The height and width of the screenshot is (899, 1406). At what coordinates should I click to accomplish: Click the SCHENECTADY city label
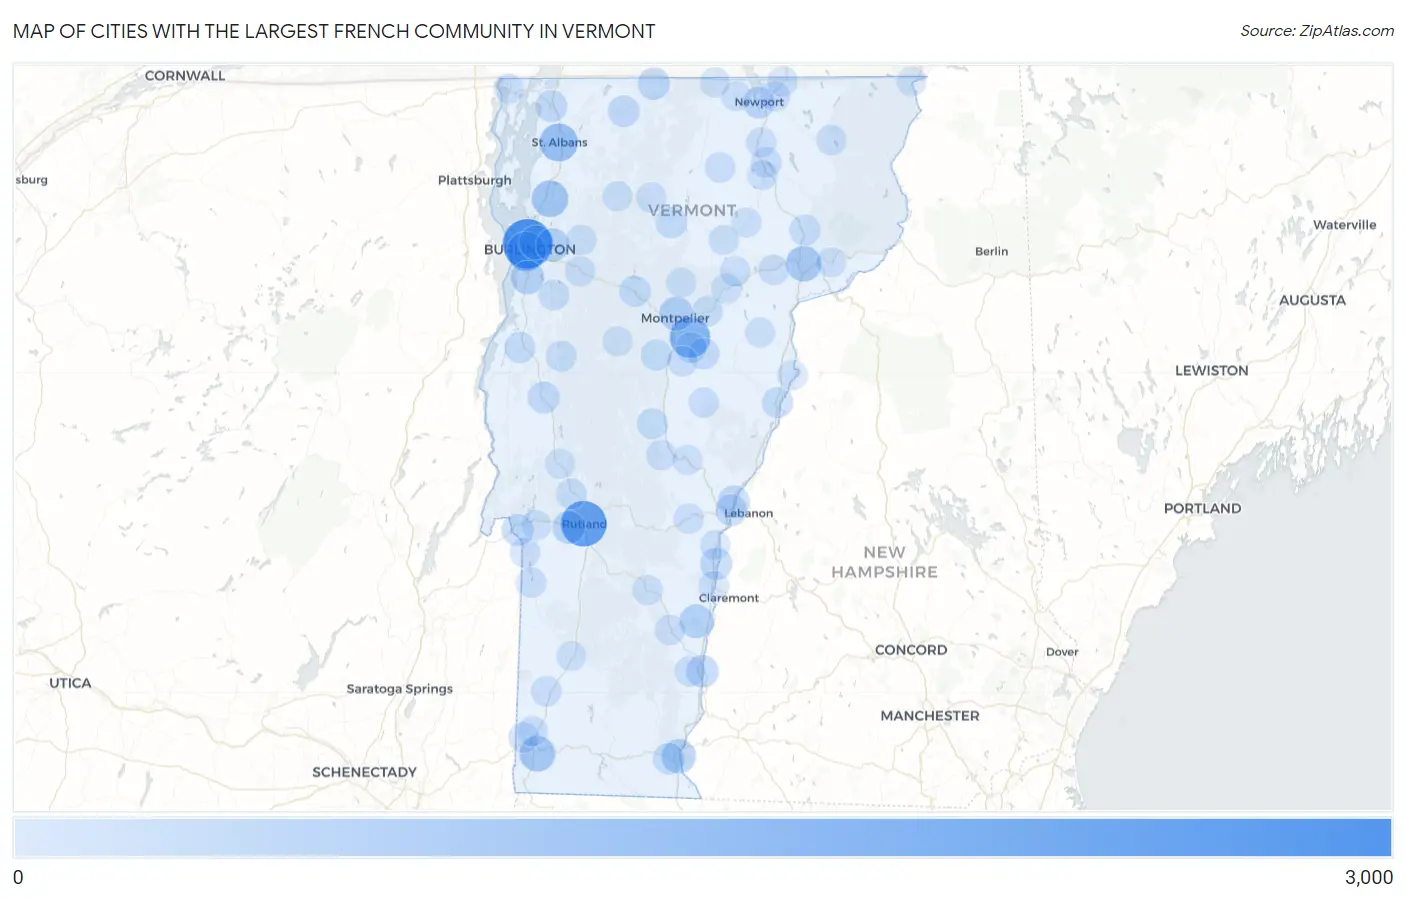[364, 772]
